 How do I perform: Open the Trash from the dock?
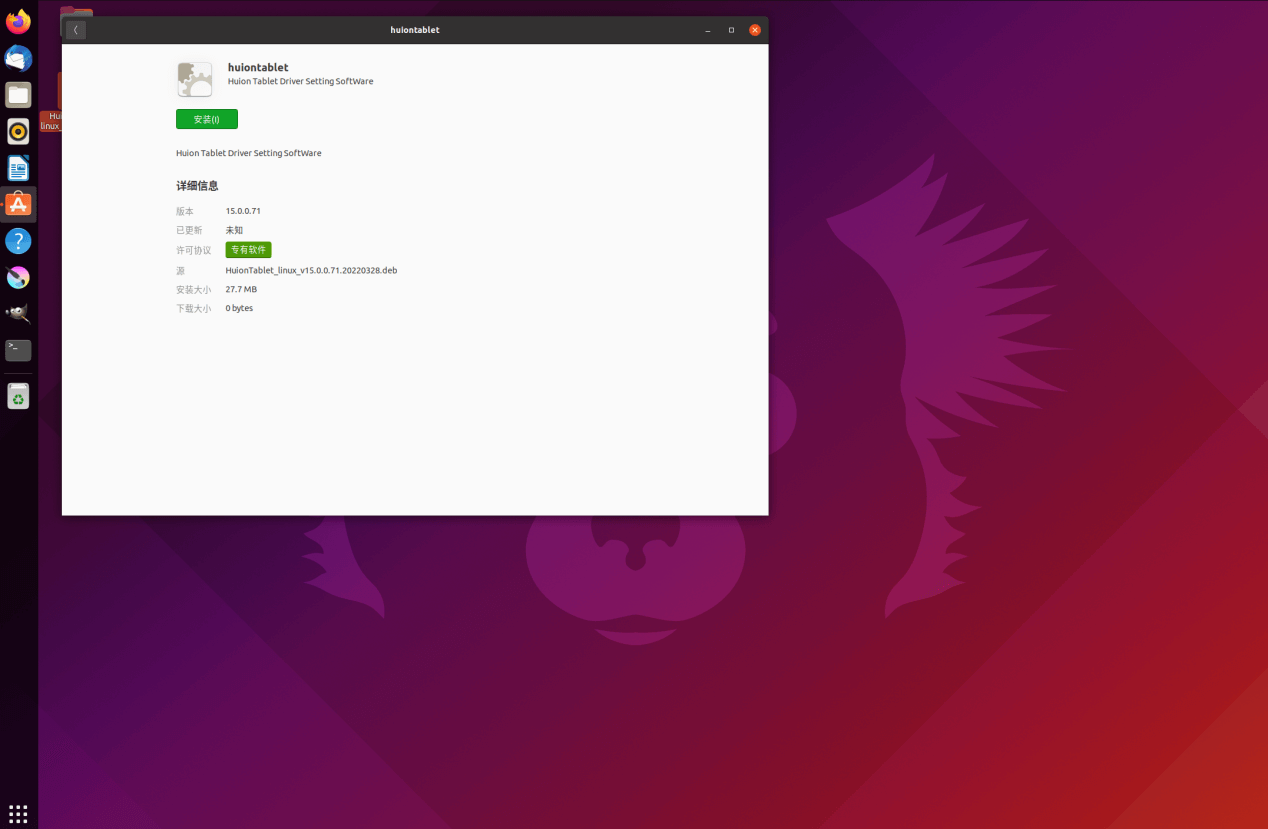(18, 397)
